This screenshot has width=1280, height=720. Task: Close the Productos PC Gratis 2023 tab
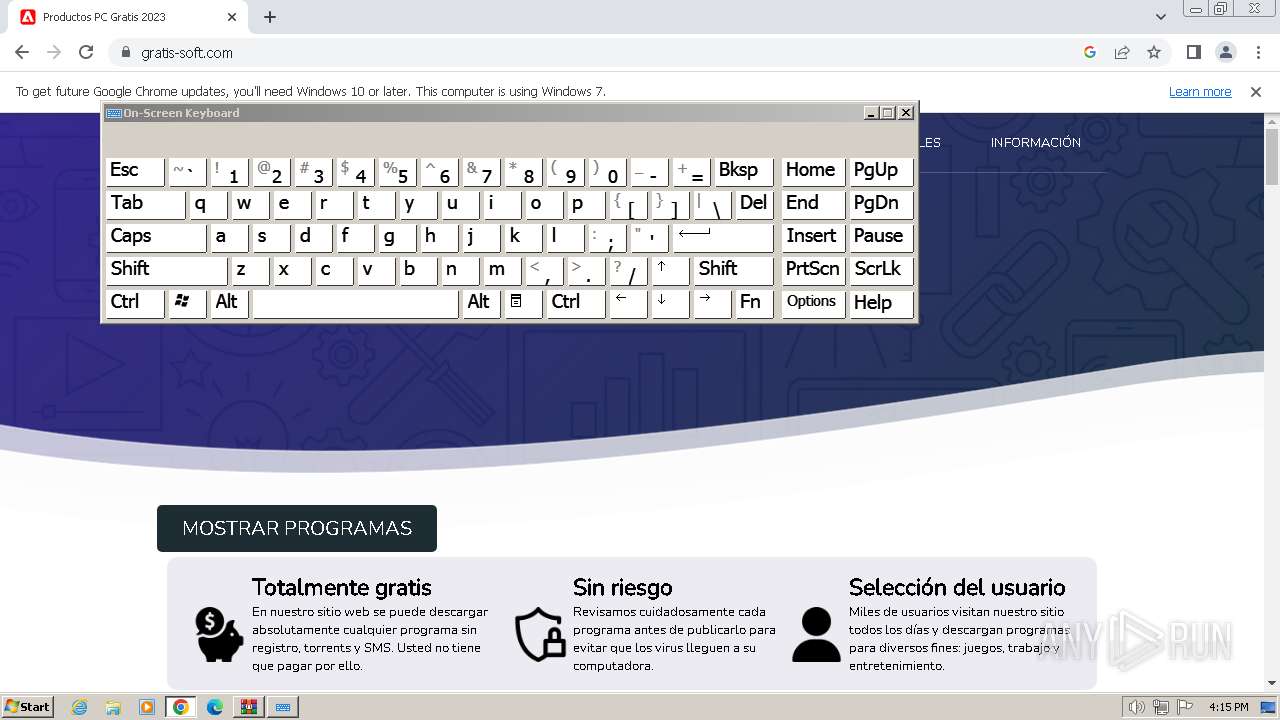click(232, 17)
